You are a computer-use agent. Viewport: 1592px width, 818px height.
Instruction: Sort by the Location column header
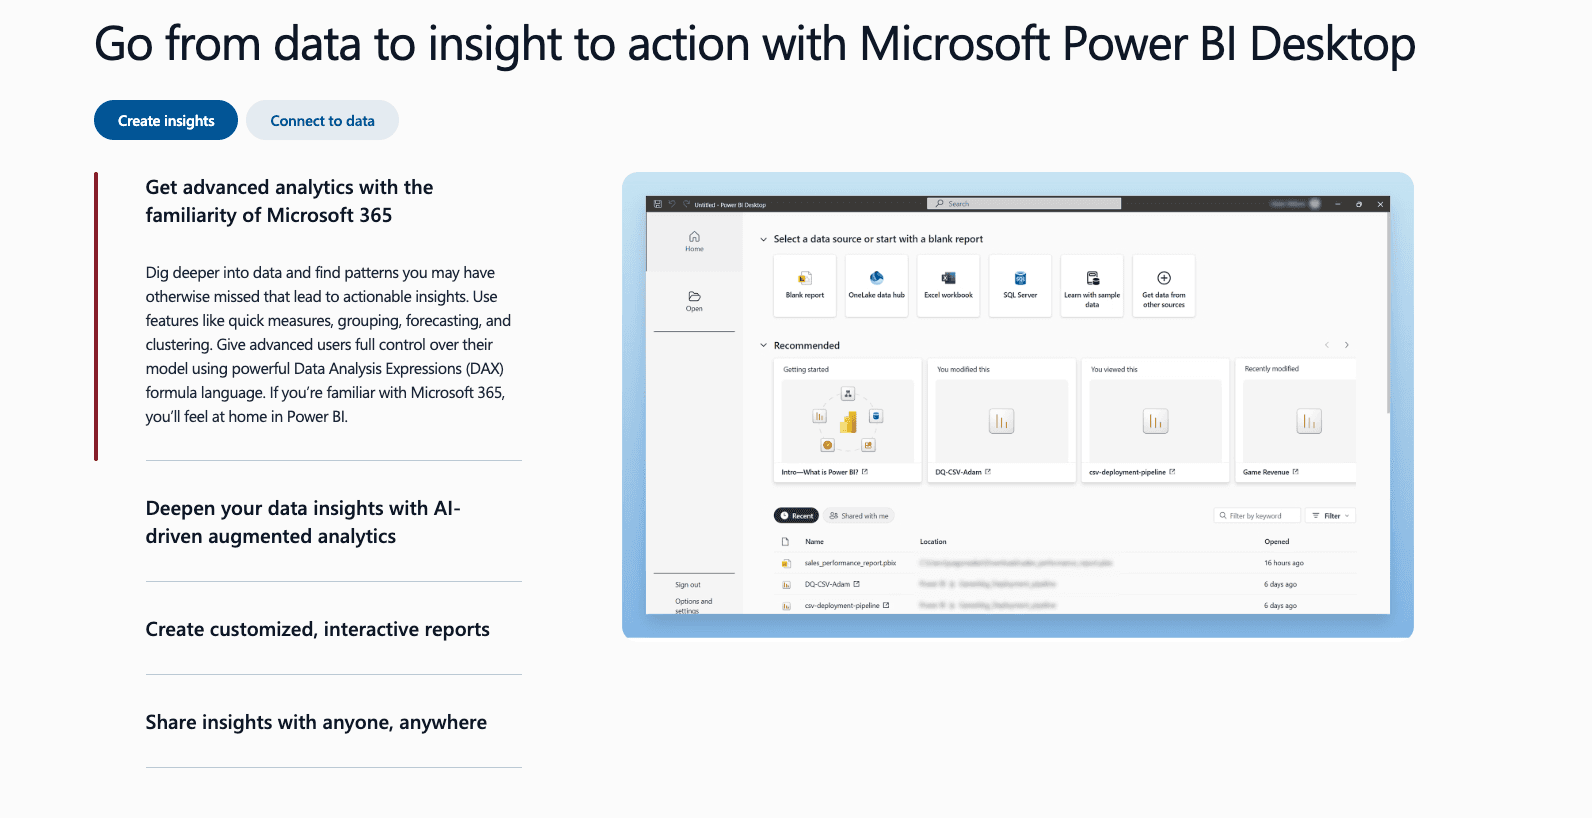click(933, 542)
